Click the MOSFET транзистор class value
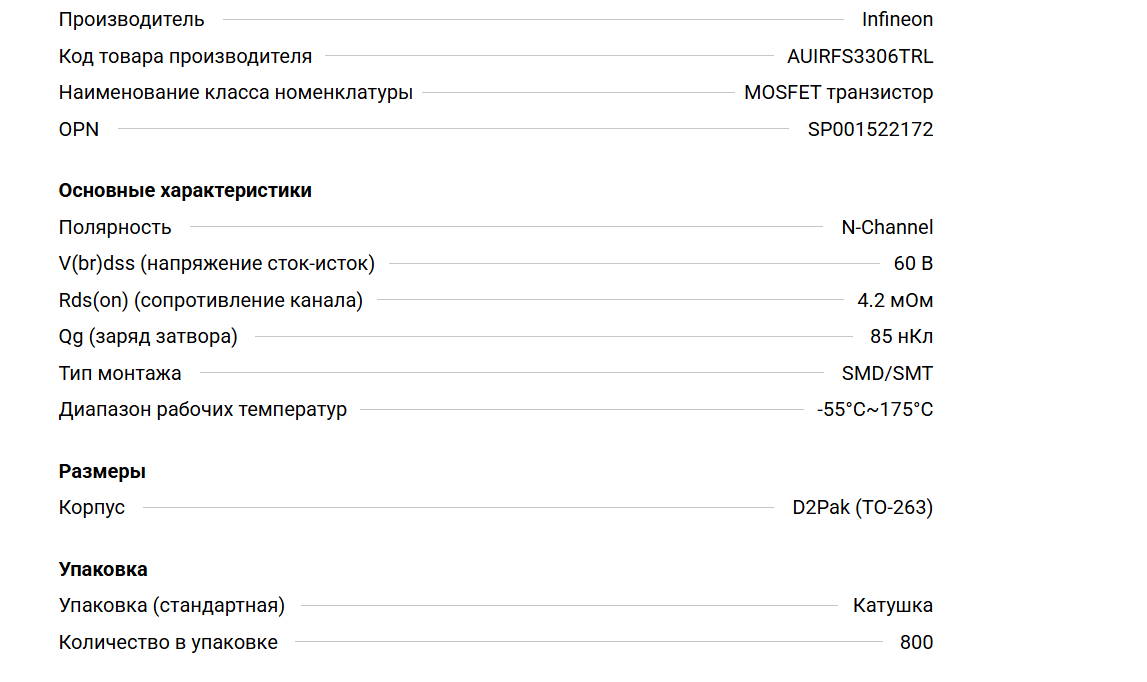The height and width of the screenshot is (682, 1147). point(838,93)
